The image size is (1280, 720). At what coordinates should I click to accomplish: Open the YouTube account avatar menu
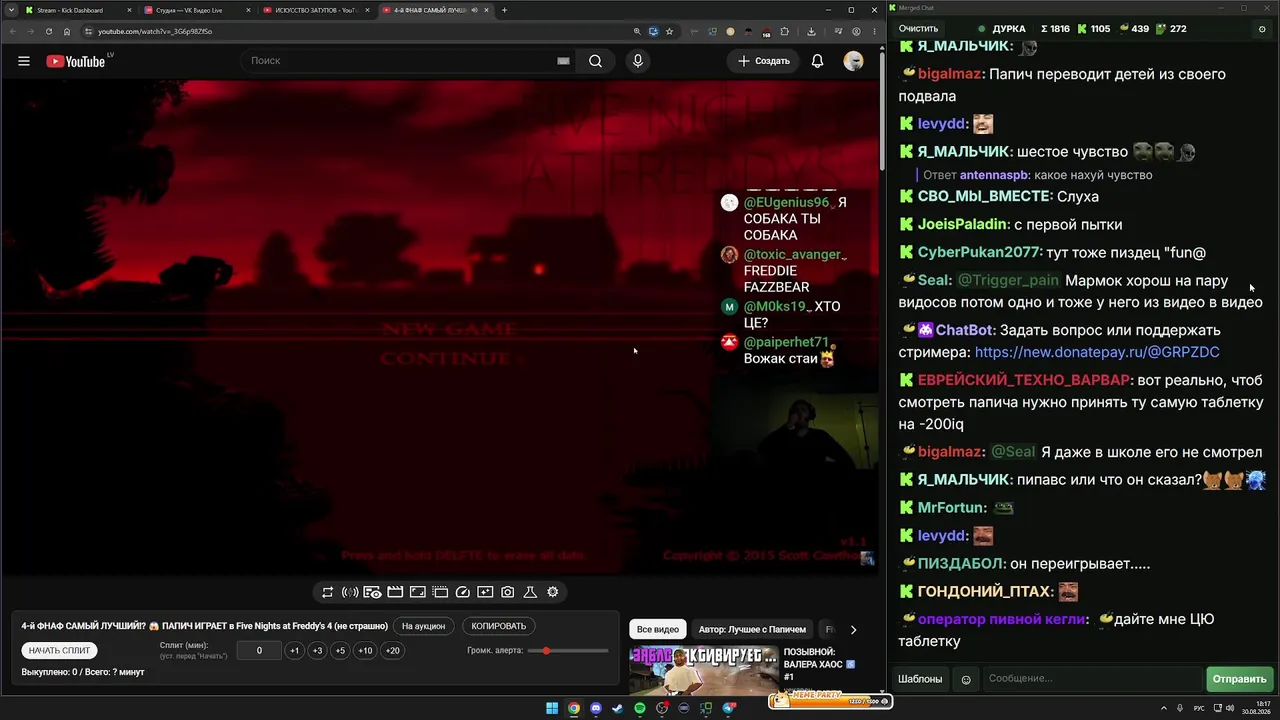pyautogui.click(x=853, y=61)
